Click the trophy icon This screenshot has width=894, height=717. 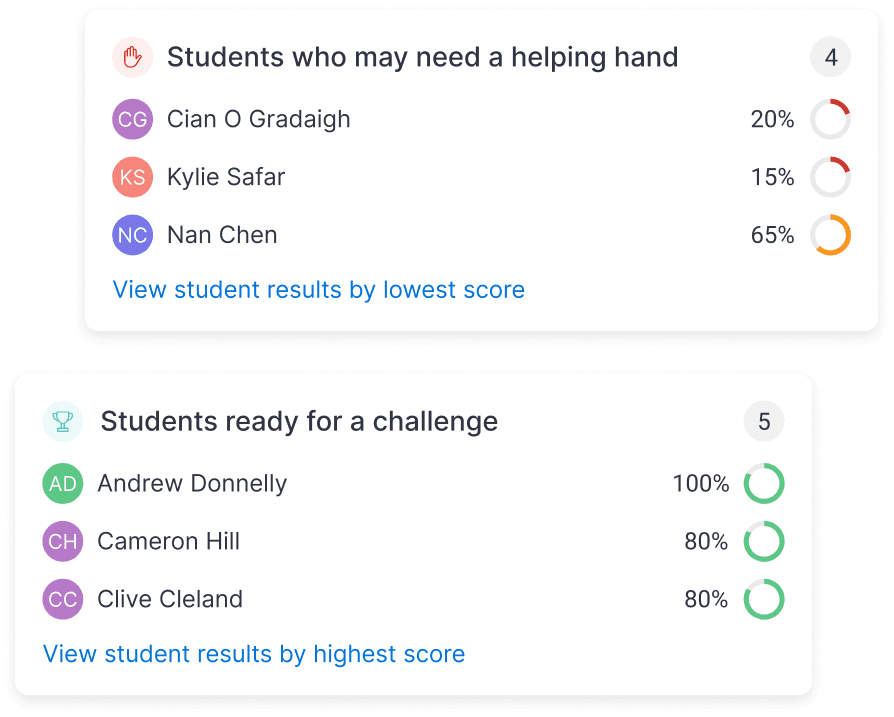(x=63, y=421)
